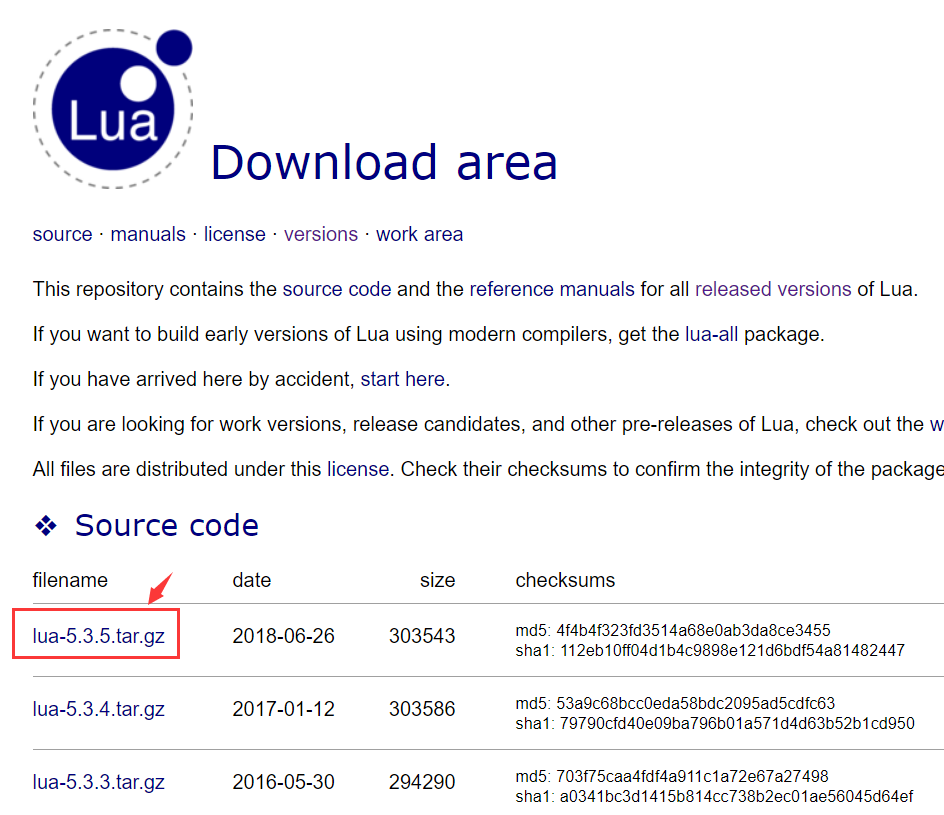The image size is (944, 815).
Task: Open the manuals navigation link
Action: click(148, 234)
